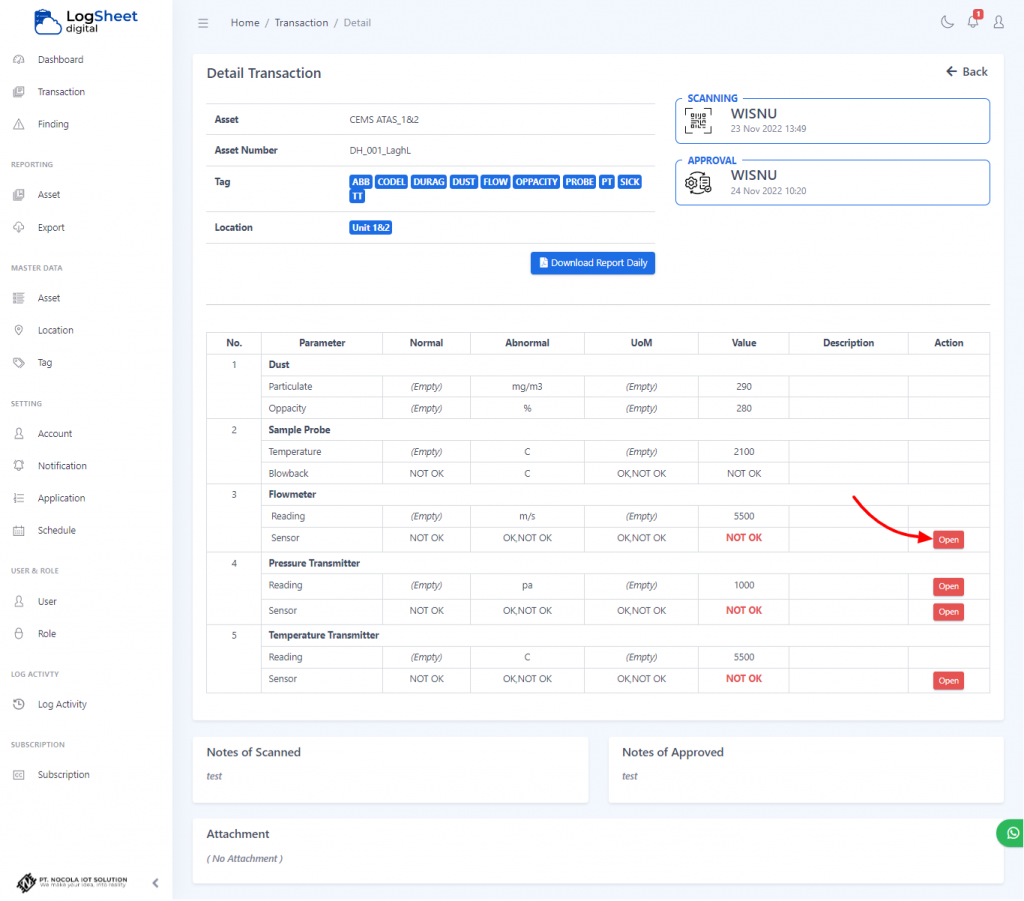Open the Pressure Transmitter Reading finding
This screenshot has width=1024, height=901.
click(x=948, y=586)
